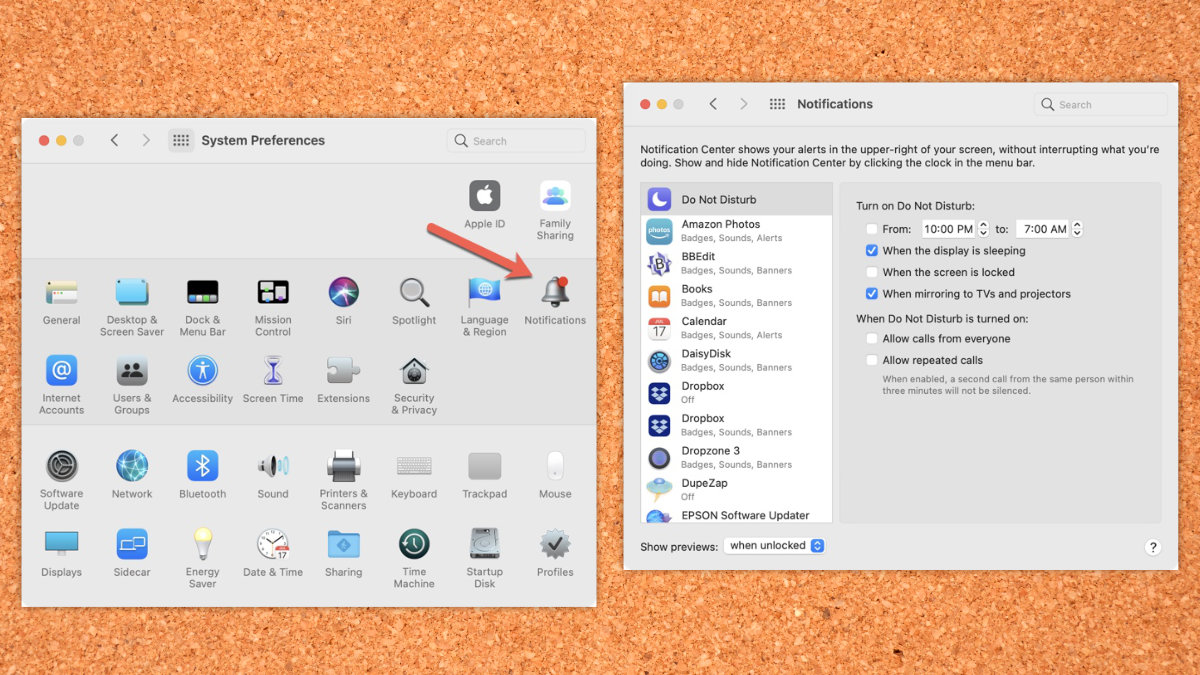Go back in Notifications window

(x=713, y=104)
